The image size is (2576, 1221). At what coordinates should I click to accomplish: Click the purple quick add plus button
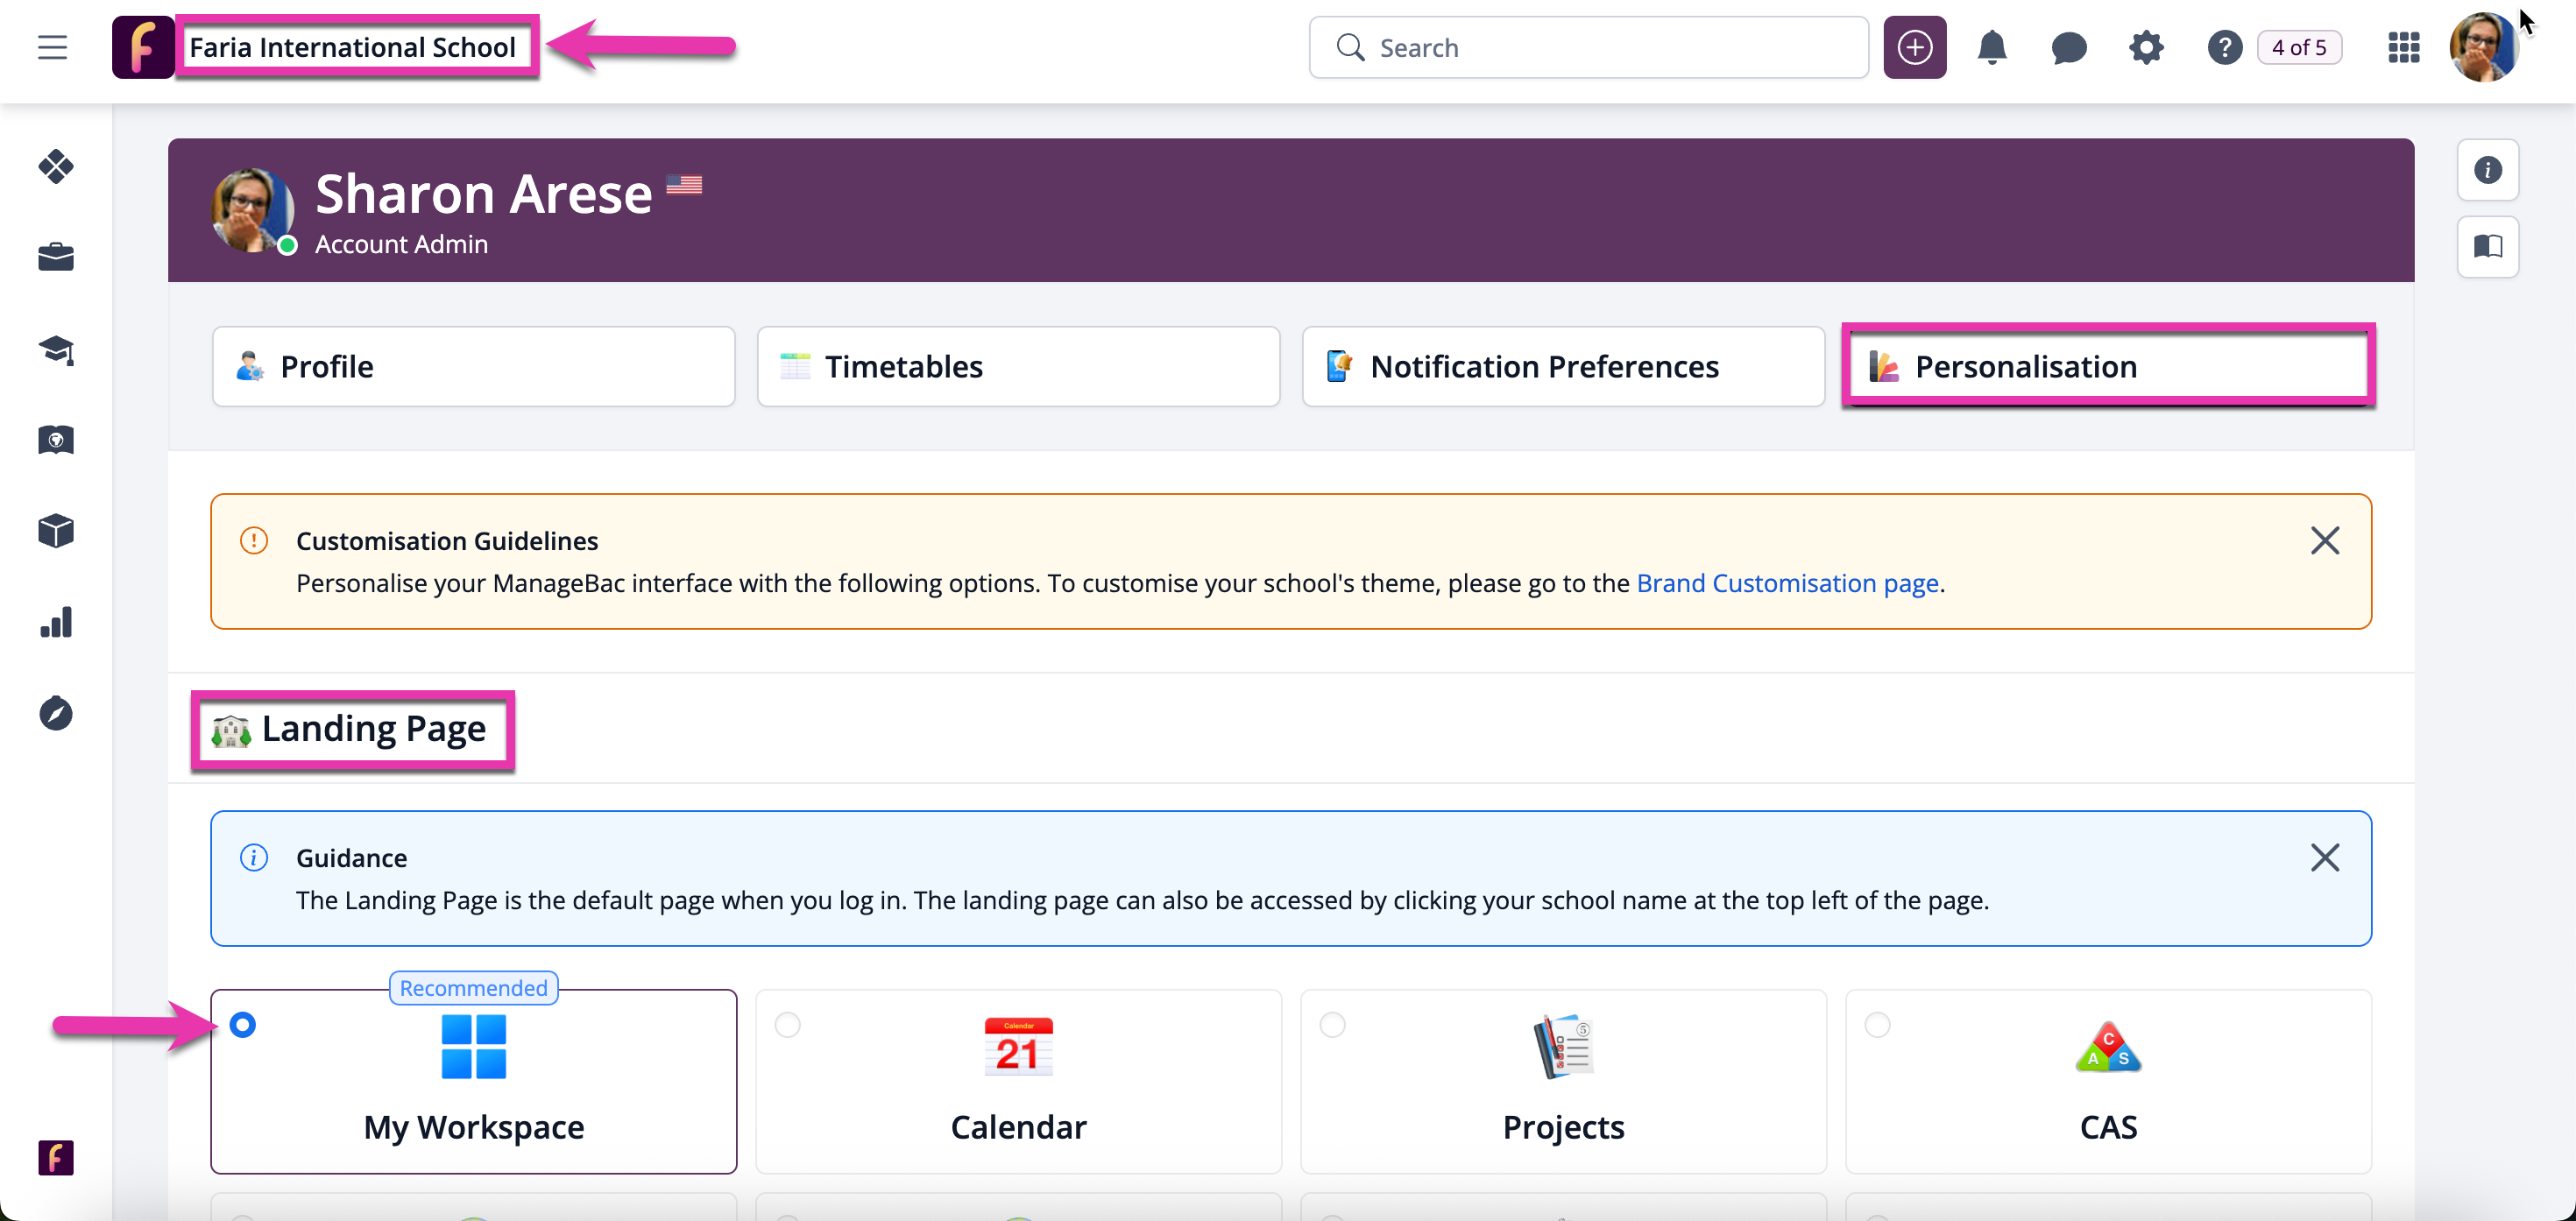[1914, 47]
